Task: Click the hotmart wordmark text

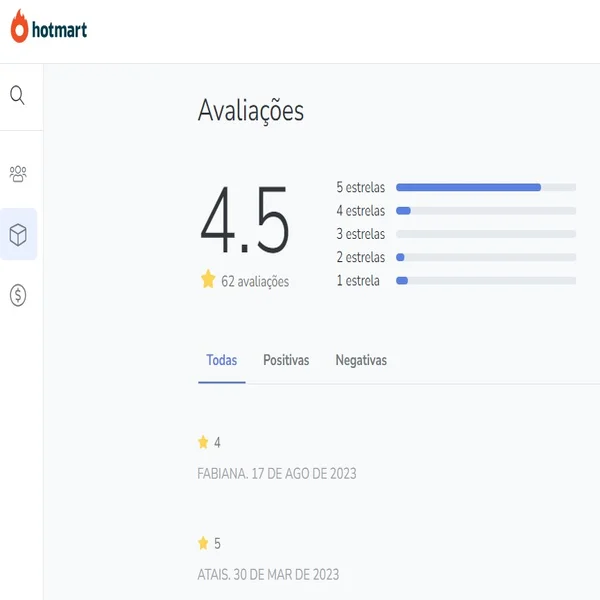Action: [60, 30]
